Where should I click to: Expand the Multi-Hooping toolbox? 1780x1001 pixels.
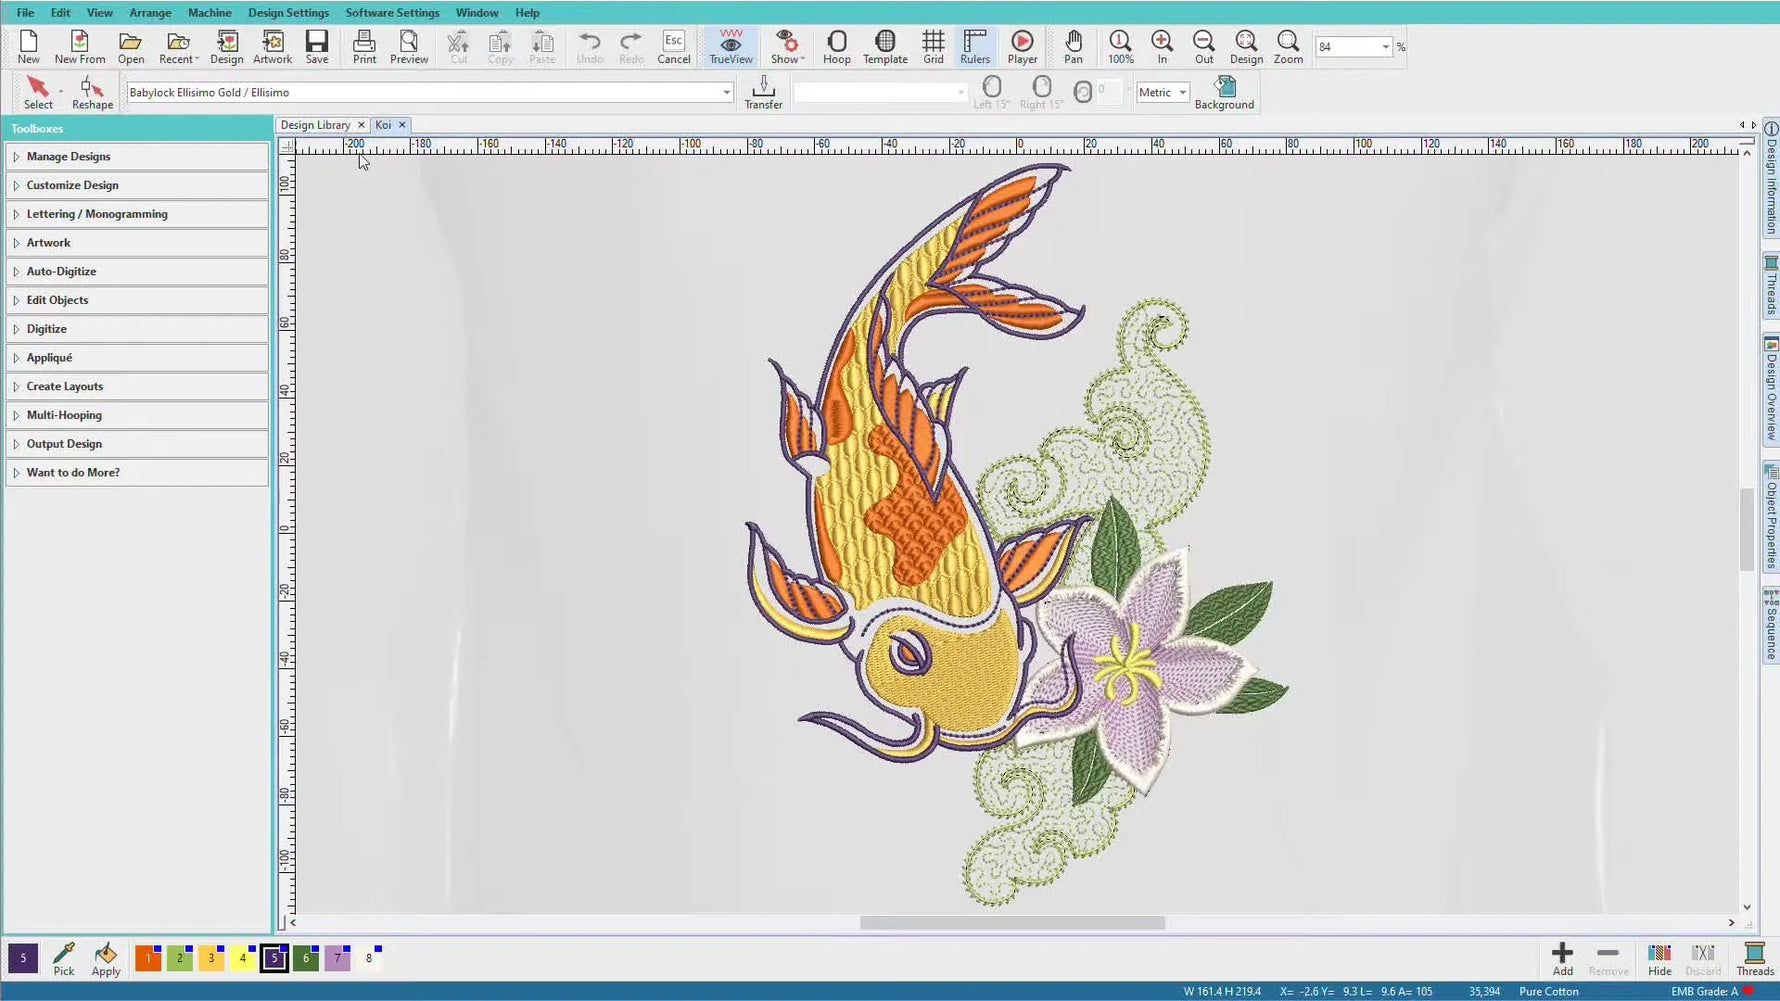[137, 415]
